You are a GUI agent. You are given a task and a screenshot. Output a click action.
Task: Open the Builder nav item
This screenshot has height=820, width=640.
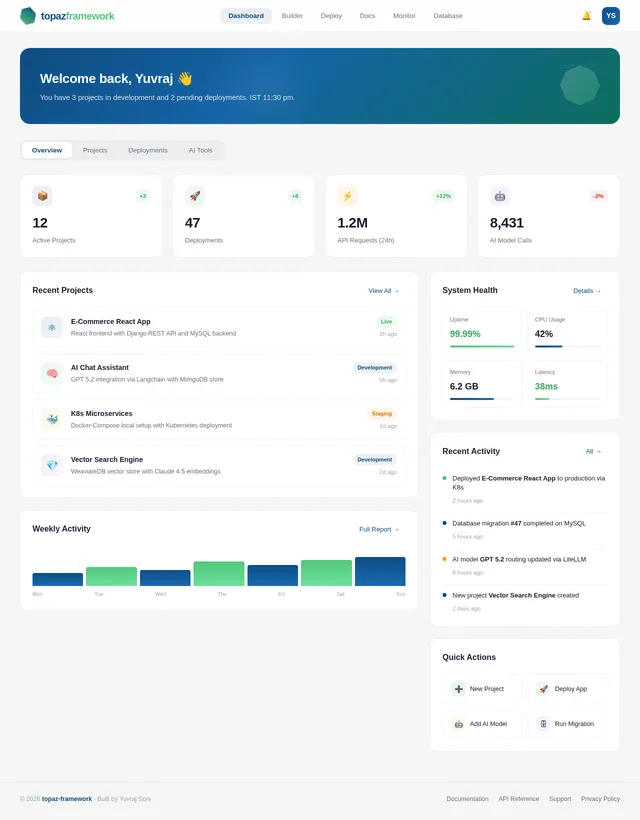(x=292, y=16)
